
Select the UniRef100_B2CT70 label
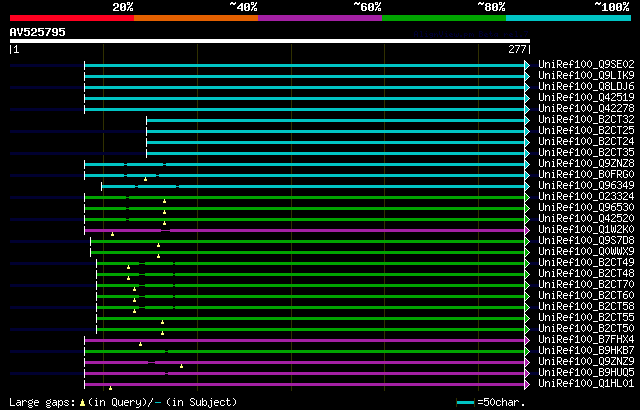(x=586, y=284)
